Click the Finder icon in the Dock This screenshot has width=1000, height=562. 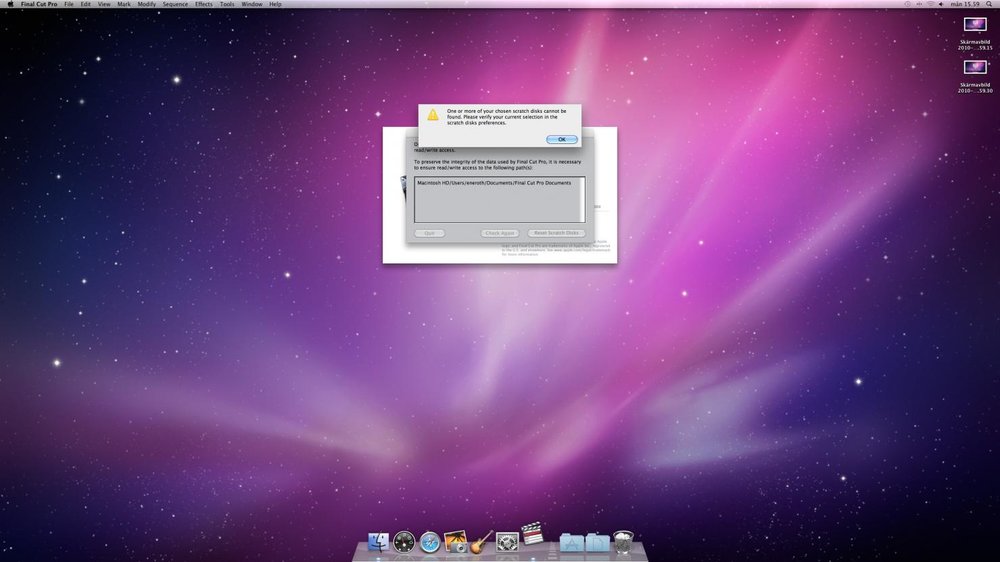tap(379, 542)
